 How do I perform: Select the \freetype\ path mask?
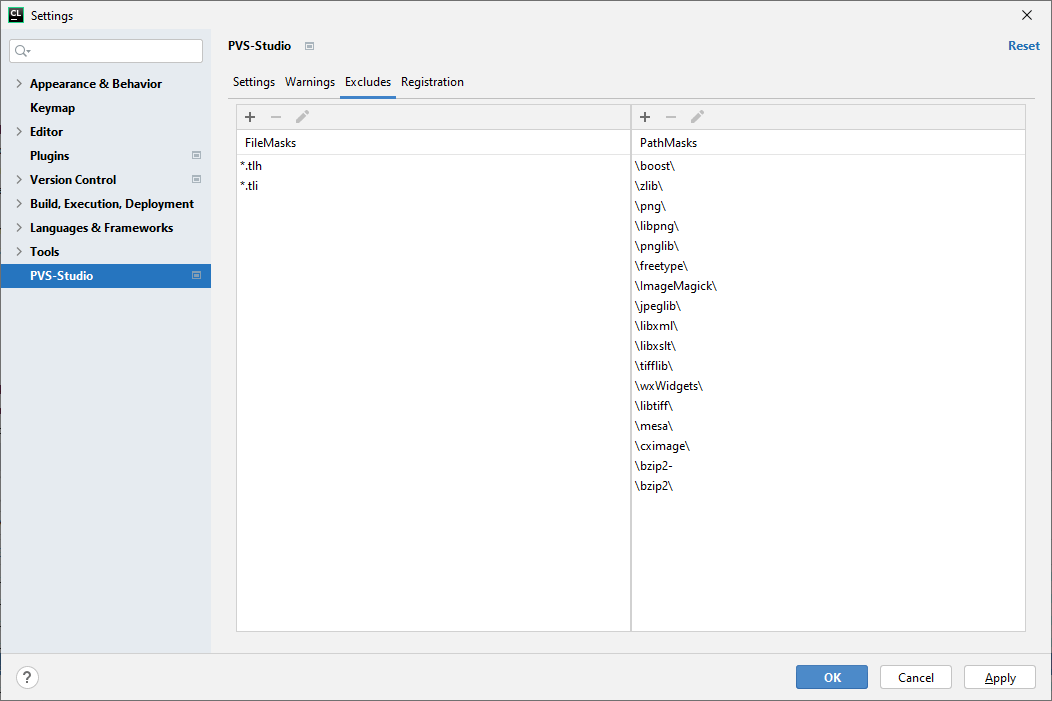click(829, 266)
